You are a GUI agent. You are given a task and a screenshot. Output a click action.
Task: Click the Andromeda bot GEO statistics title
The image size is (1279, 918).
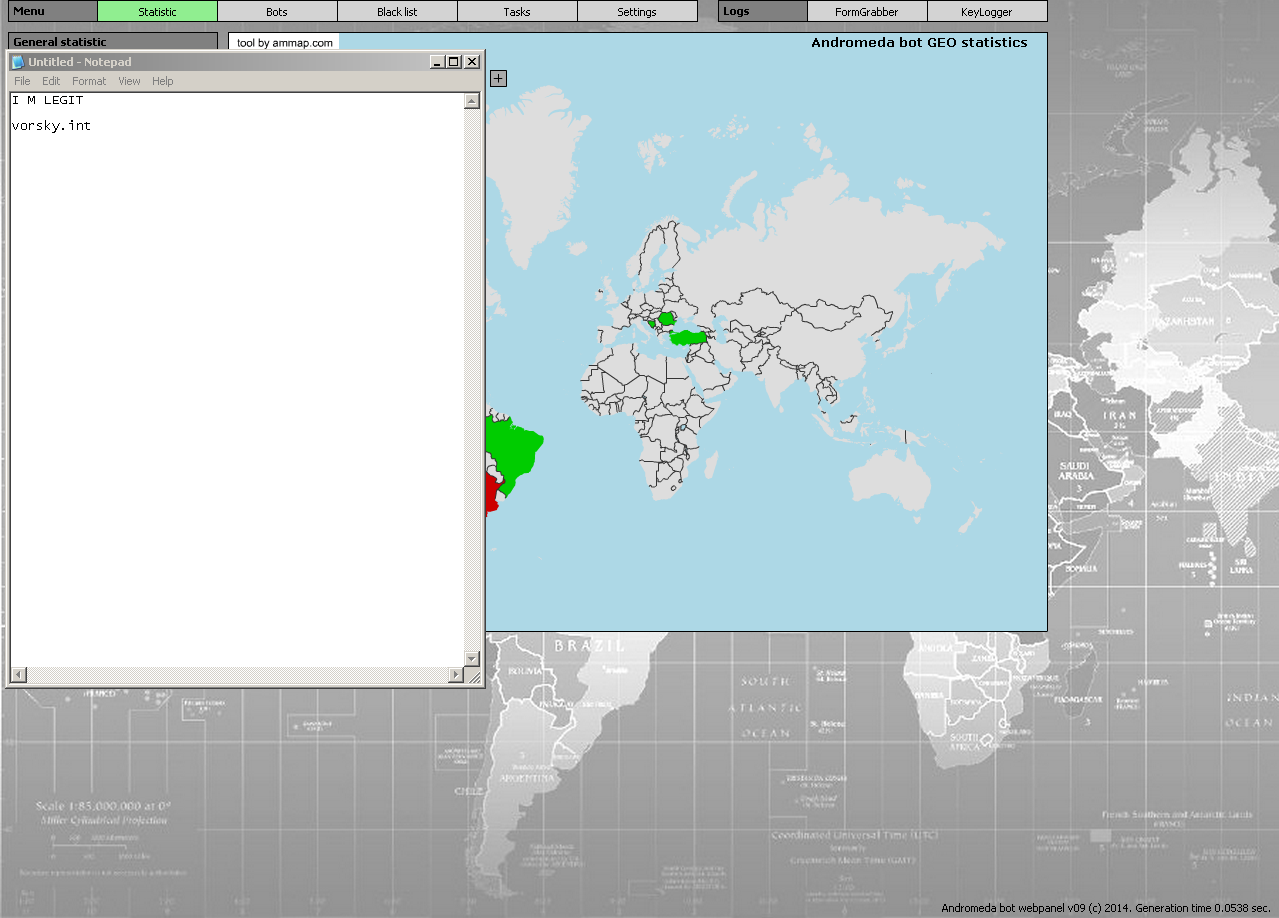point(919,43)
